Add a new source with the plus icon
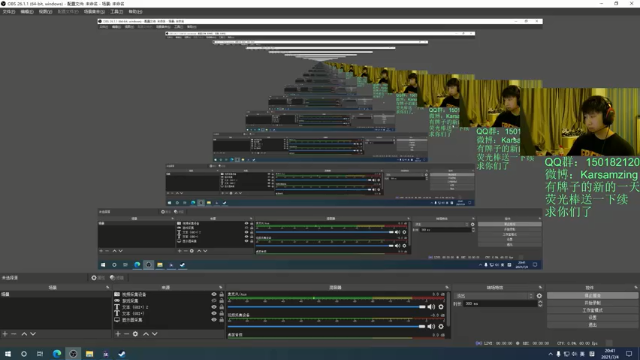The image size is (640, 360). (118, 334)
